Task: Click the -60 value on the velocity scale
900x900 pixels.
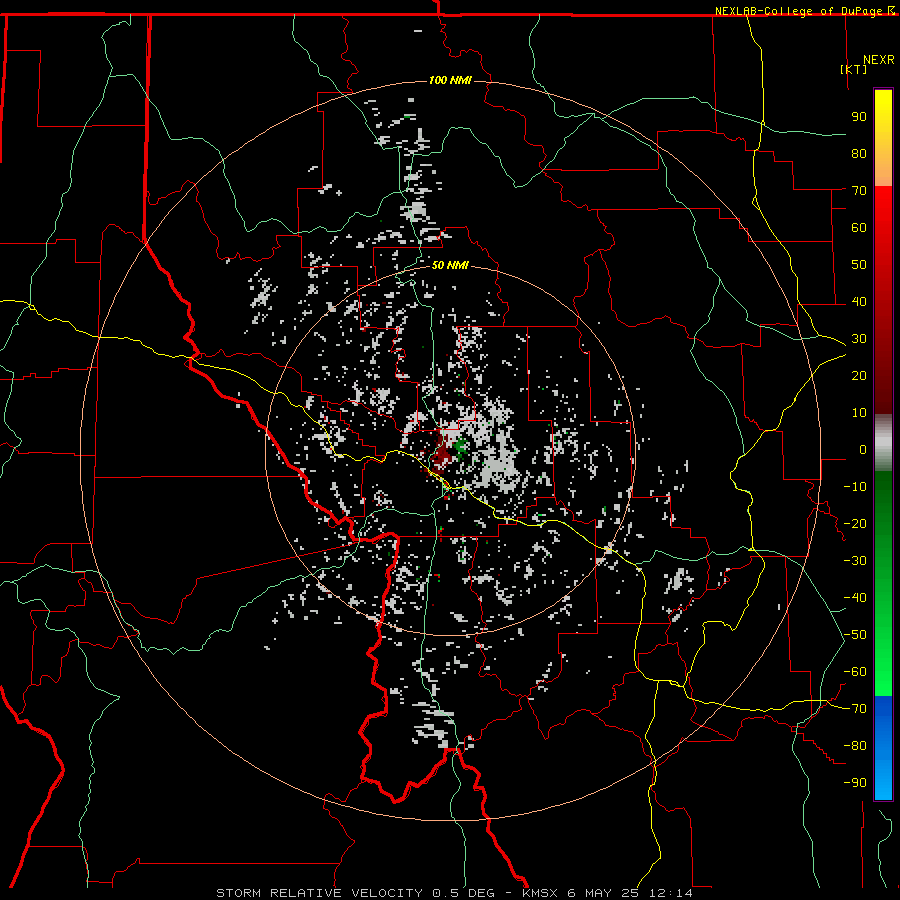Action: pos(855,672)
